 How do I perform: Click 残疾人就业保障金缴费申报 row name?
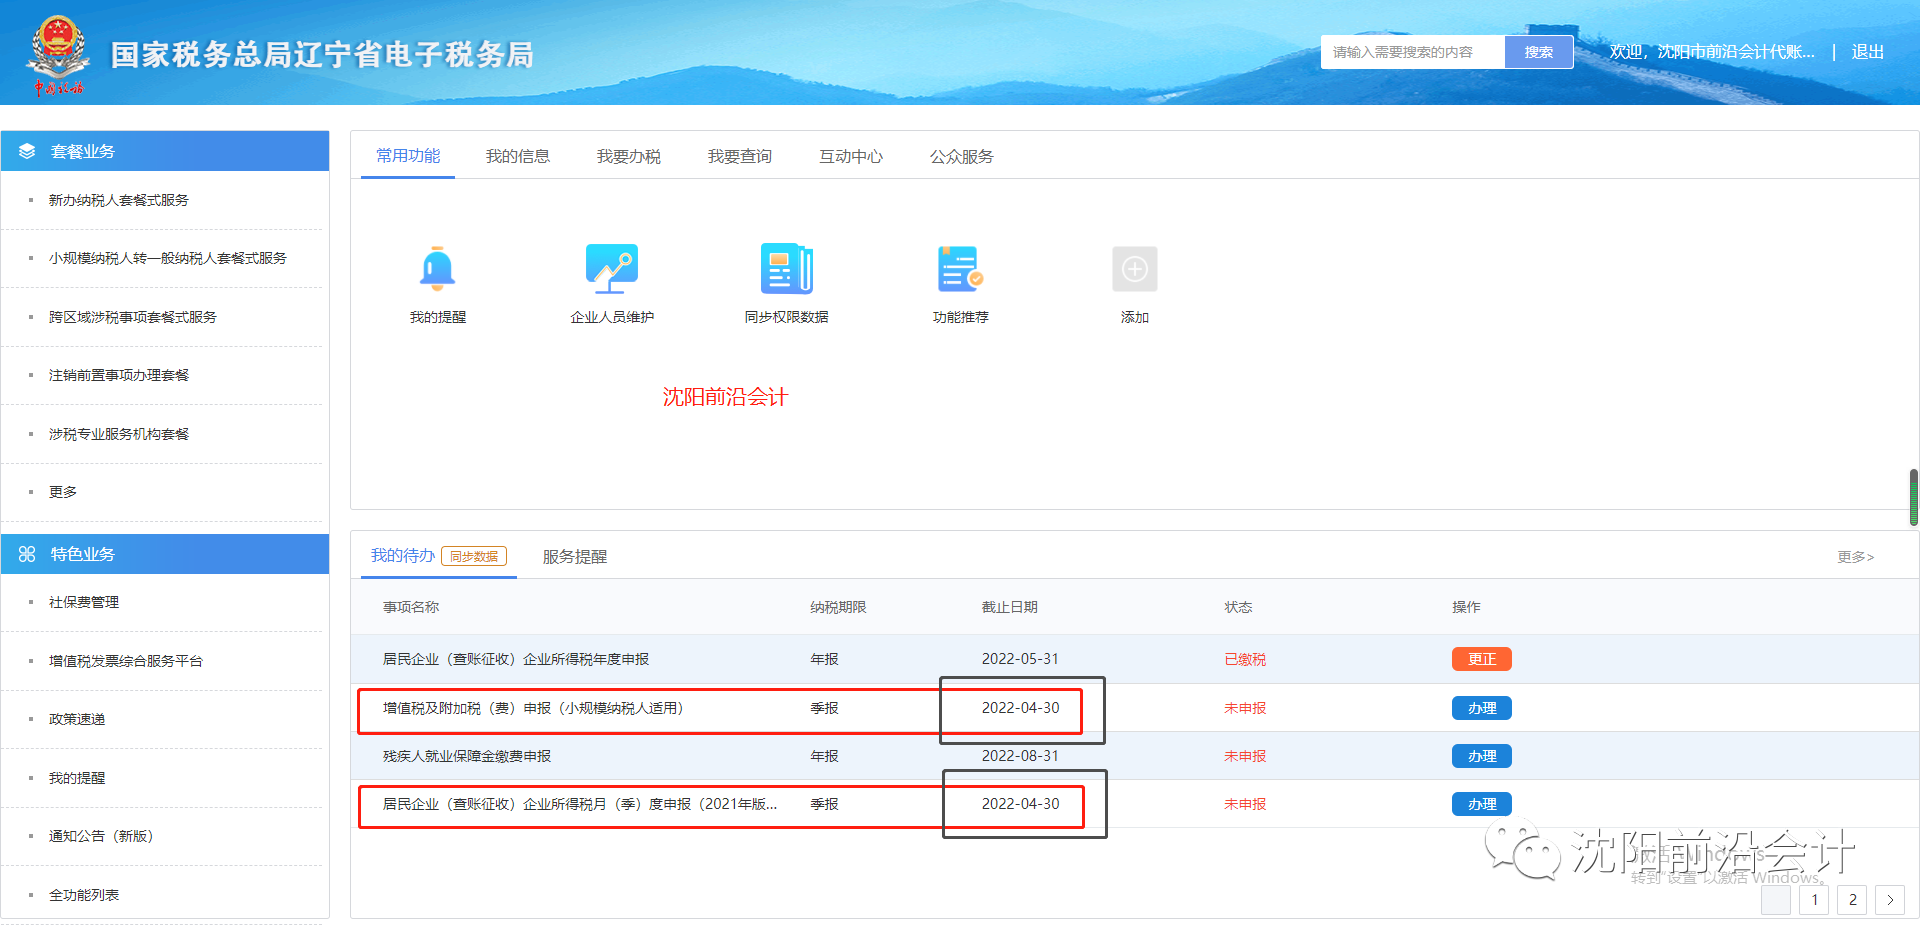pyautogui.click(x=467, y=756)
